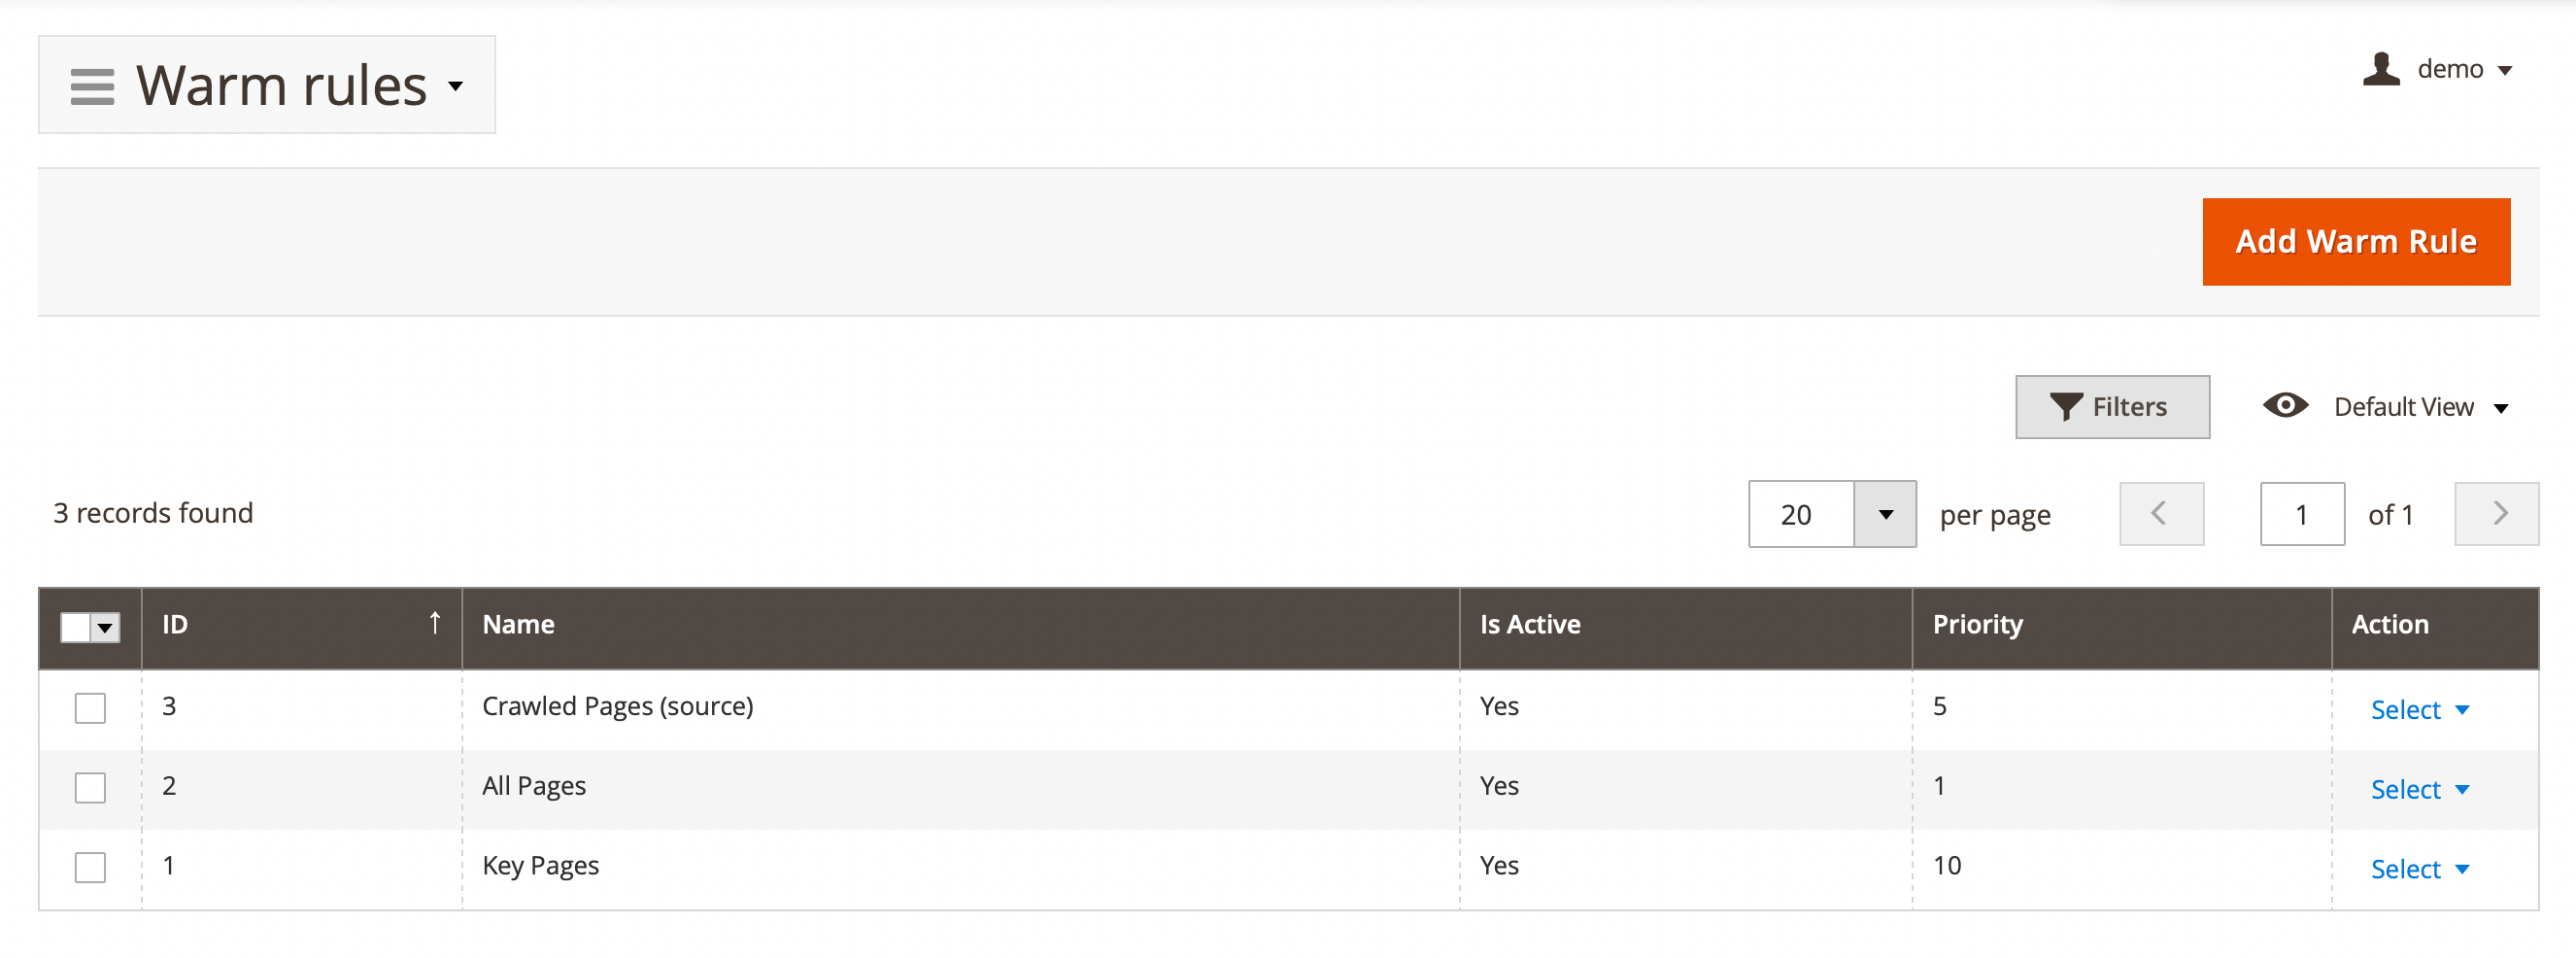This screenshot has width=2576, height=958.
Task: Open the select-all checkbox dropdown arrow
Action: [x=104, y=627]
